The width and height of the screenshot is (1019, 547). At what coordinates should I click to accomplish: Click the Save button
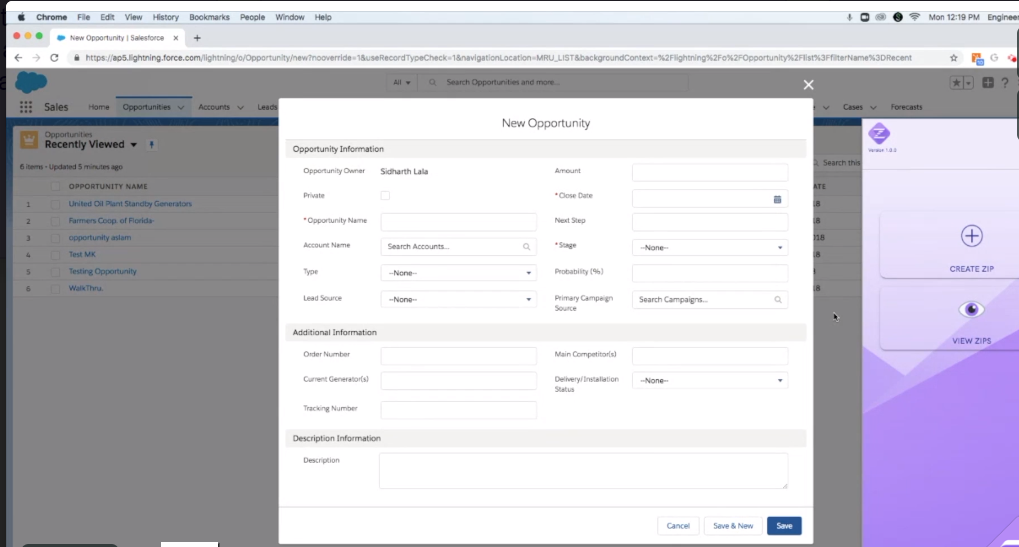coord(784,526)
